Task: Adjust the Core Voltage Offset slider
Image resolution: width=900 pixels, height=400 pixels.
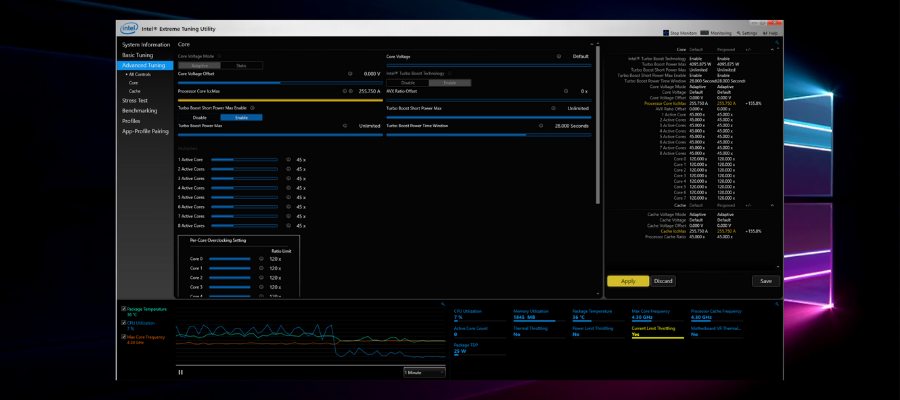Action: tap(280, 83)
